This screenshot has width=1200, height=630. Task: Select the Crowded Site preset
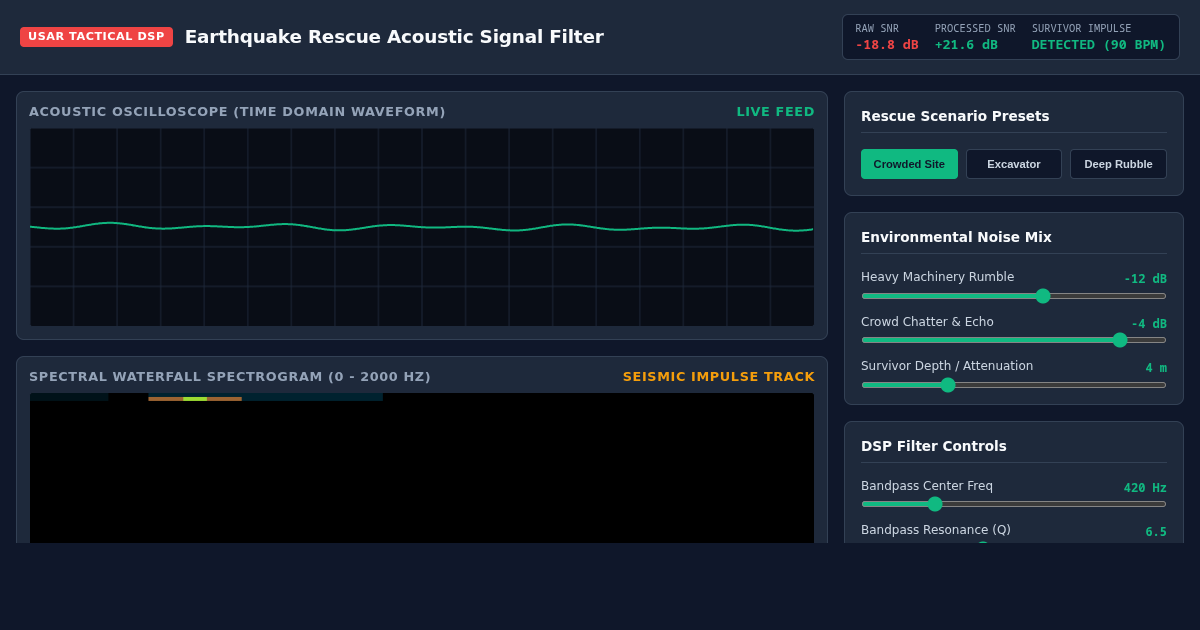[x=909, y=164]
